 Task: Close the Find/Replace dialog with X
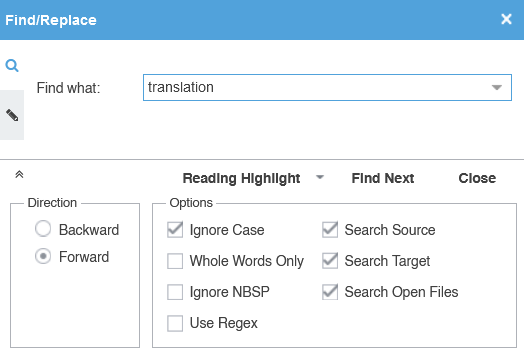[506, 19]
